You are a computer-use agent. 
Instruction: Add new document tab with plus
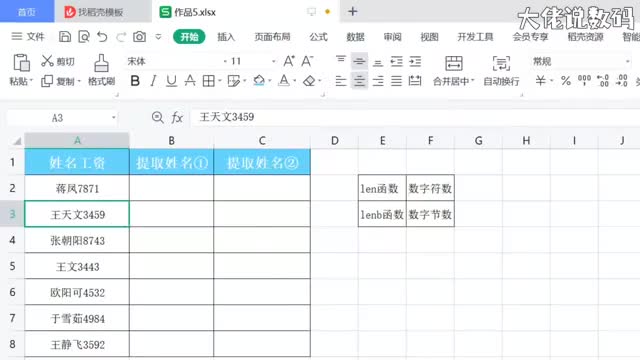click(x=353, y=11)
